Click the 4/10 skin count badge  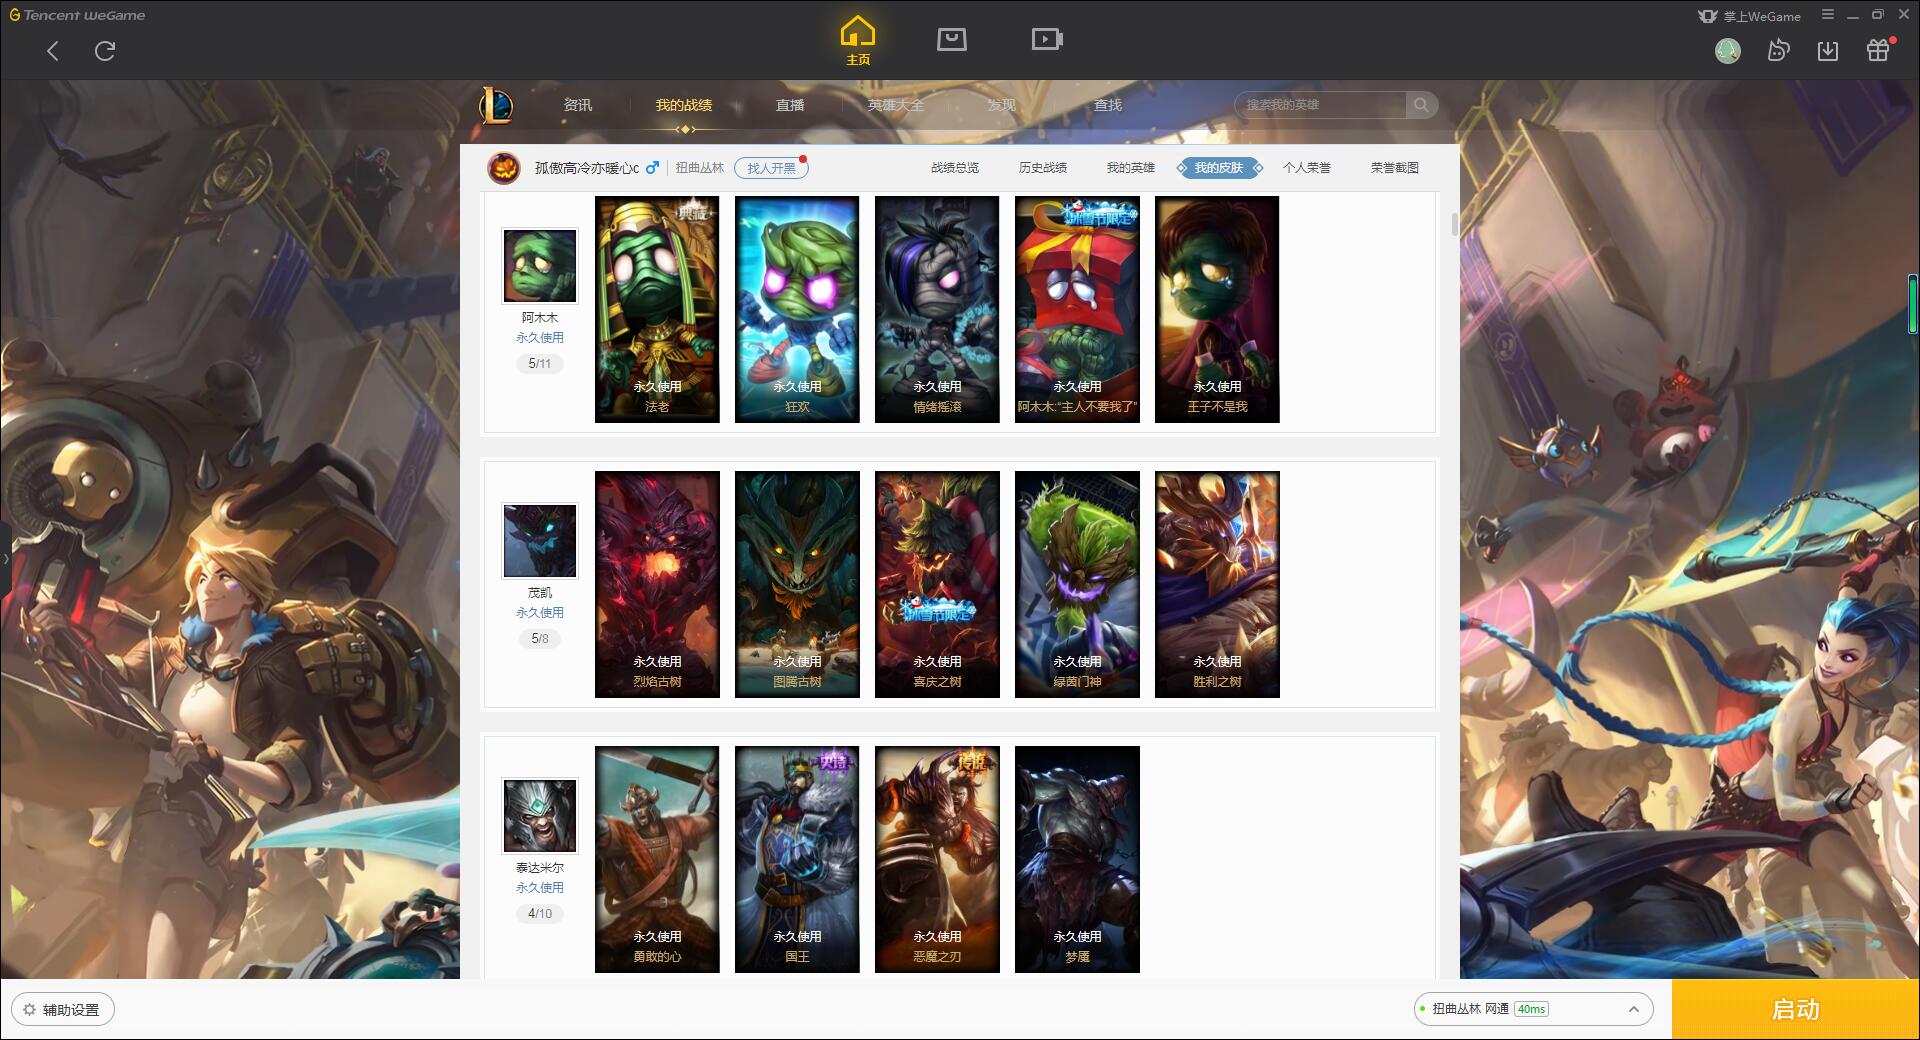point(540,914)
